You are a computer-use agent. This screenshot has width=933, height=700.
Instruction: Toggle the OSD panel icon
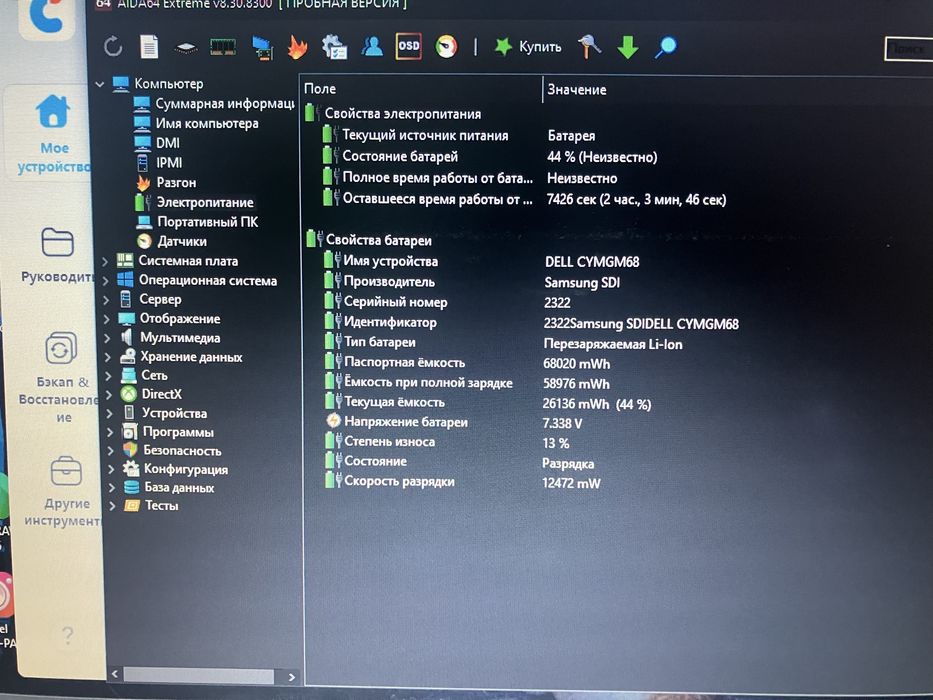(409, 46)
